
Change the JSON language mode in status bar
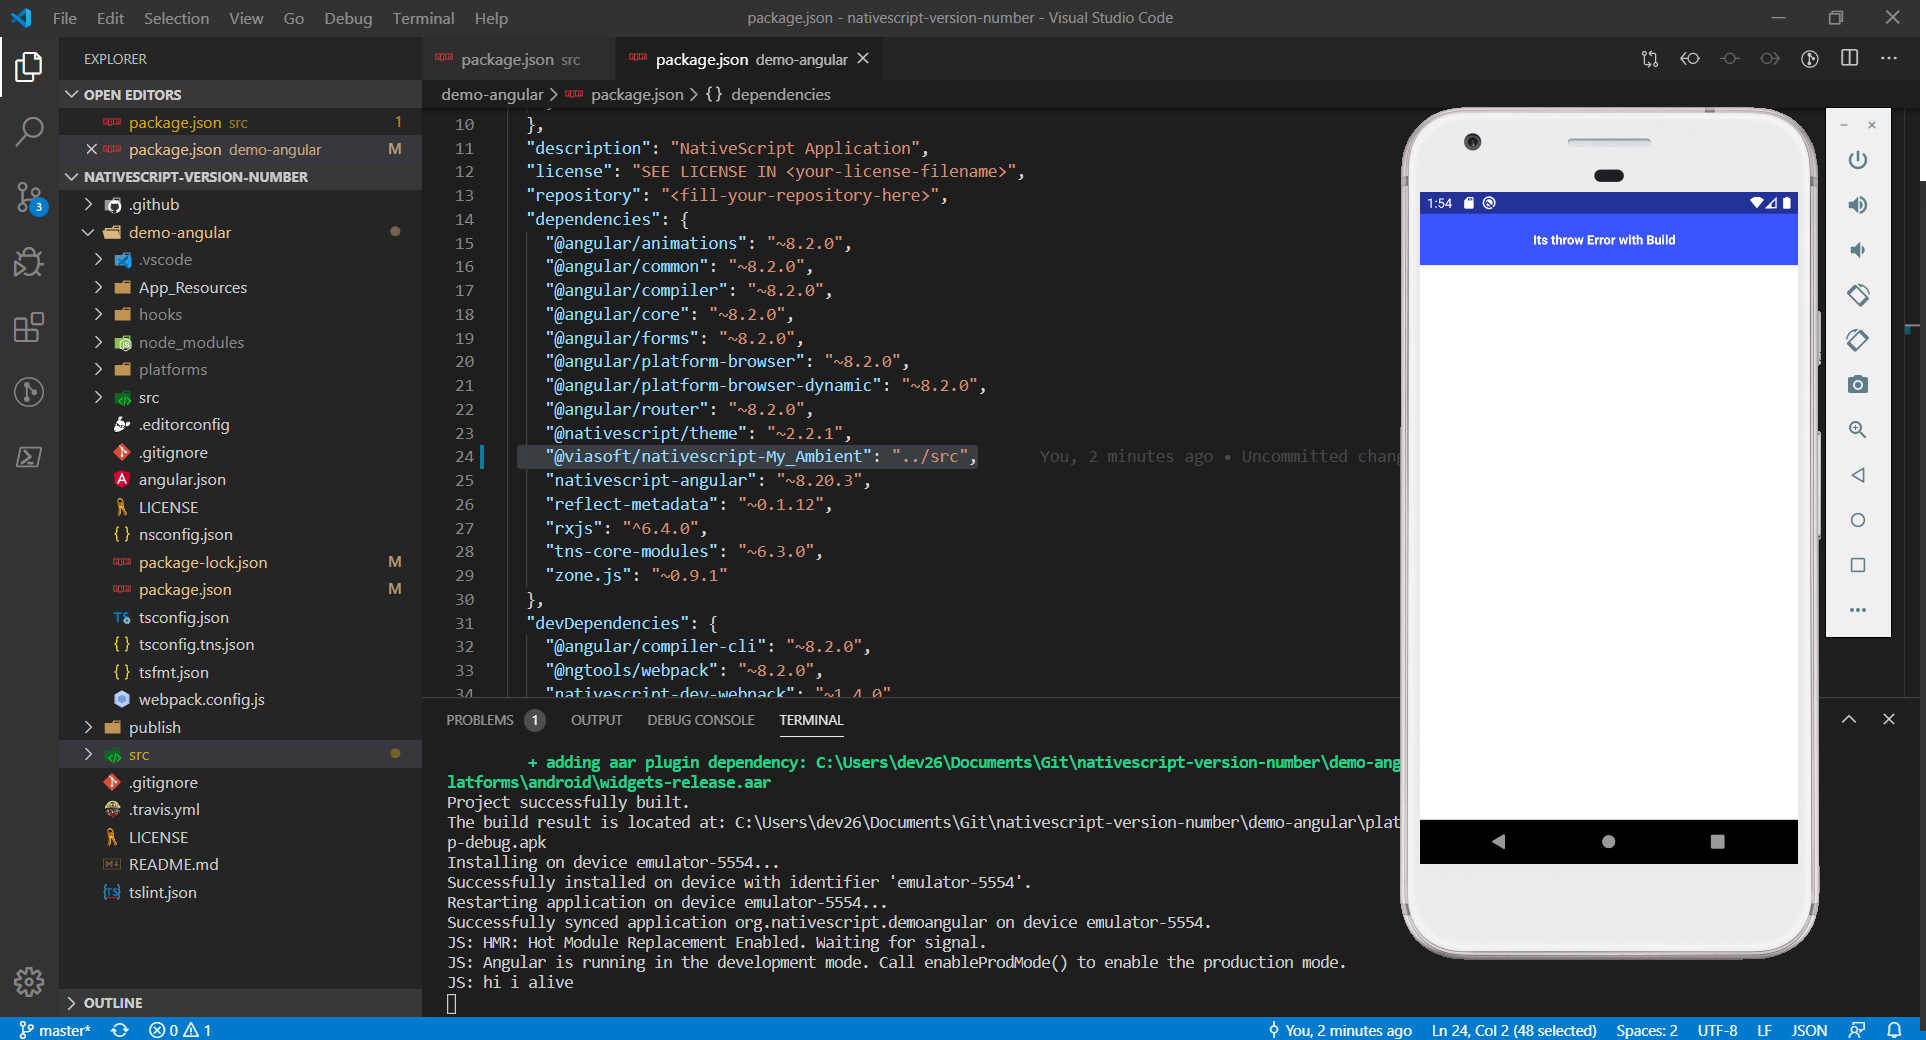(1809, 1030)
